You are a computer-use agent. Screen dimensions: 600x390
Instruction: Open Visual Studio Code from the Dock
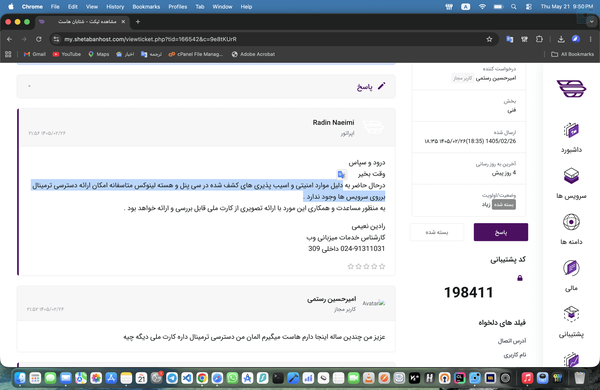pyautogui.click(x=187, y=378)
